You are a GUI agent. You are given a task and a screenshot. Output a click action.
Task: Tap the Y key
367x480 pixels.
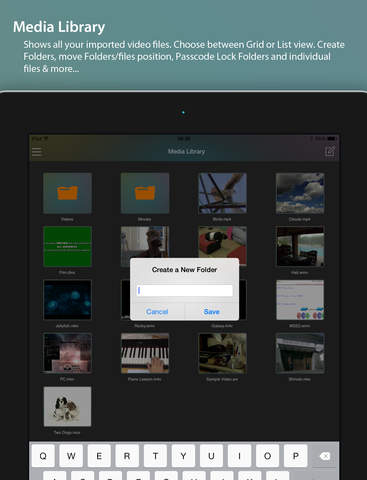click(x=183, y=456)
